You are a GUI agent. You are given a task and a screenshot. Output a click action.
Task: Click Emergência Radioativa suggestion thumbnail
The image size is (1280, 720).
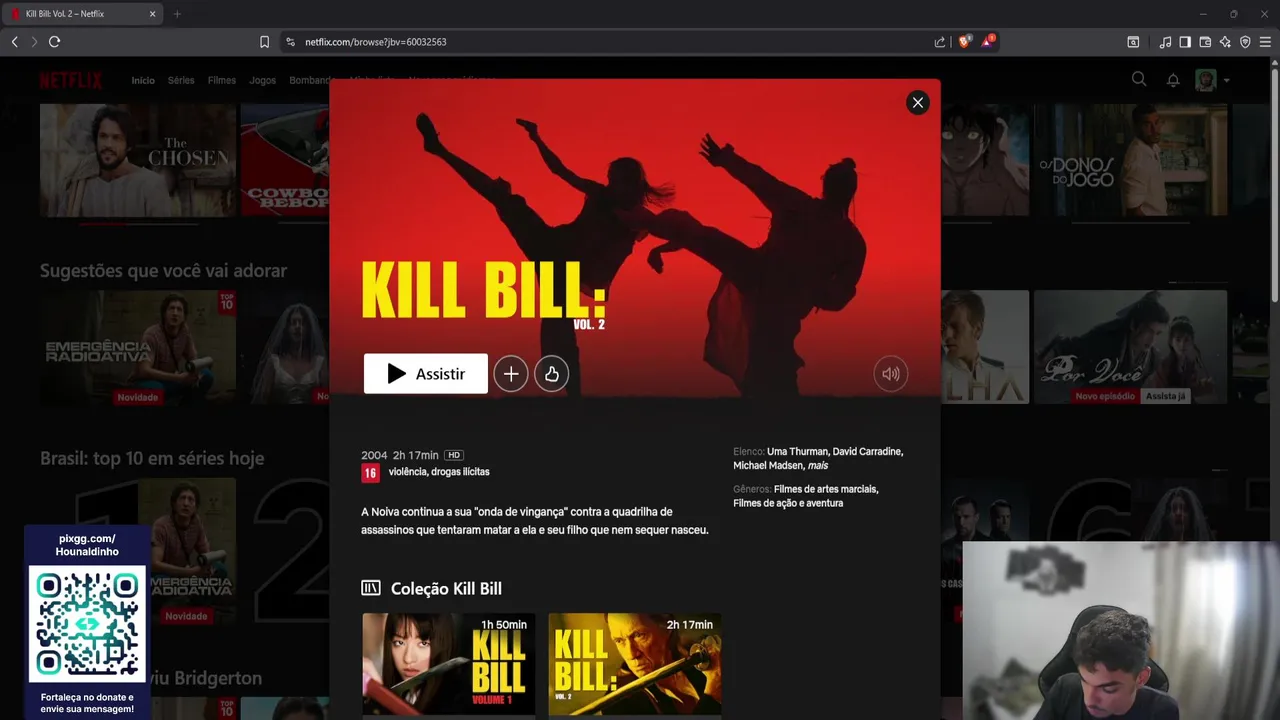(x=138, y=347)
